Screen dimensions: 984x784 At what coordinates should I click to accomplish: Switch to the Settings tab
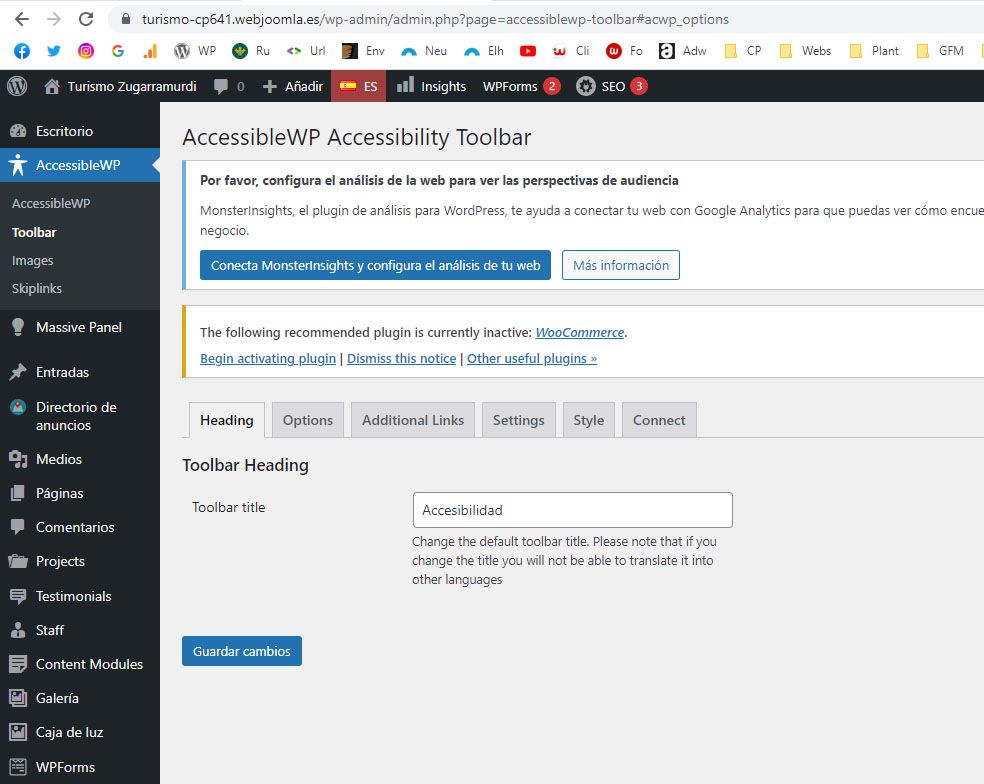click(518, 420)
